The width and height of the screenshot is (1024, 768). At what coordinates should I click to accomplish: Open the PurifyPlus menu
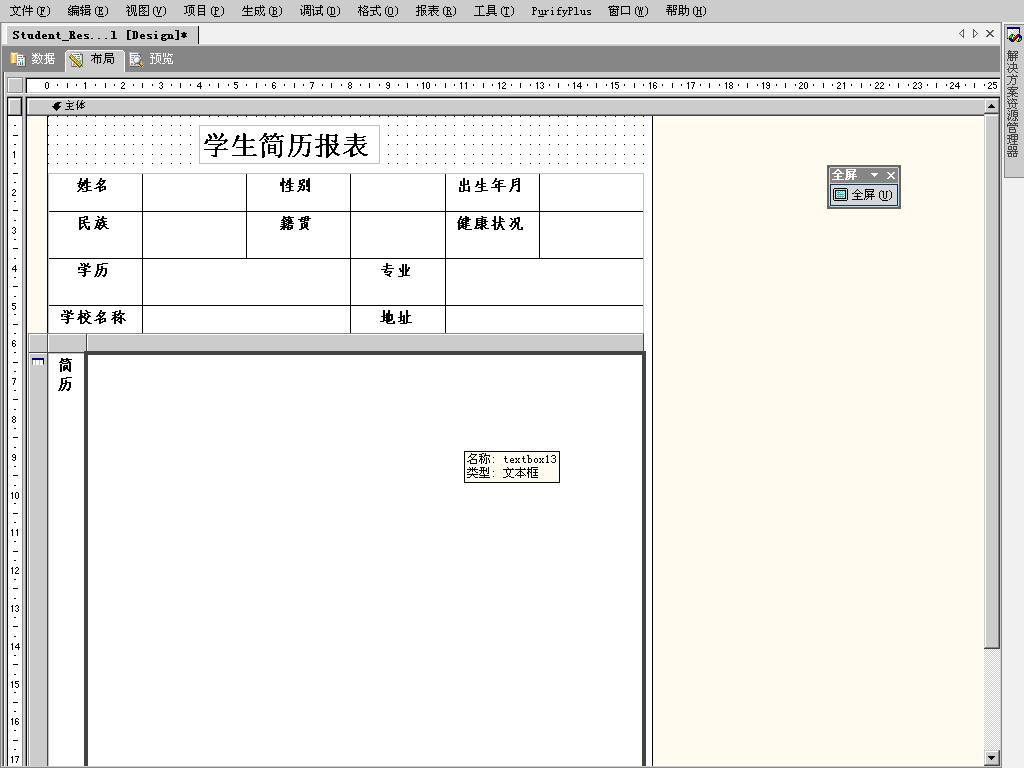561,11
